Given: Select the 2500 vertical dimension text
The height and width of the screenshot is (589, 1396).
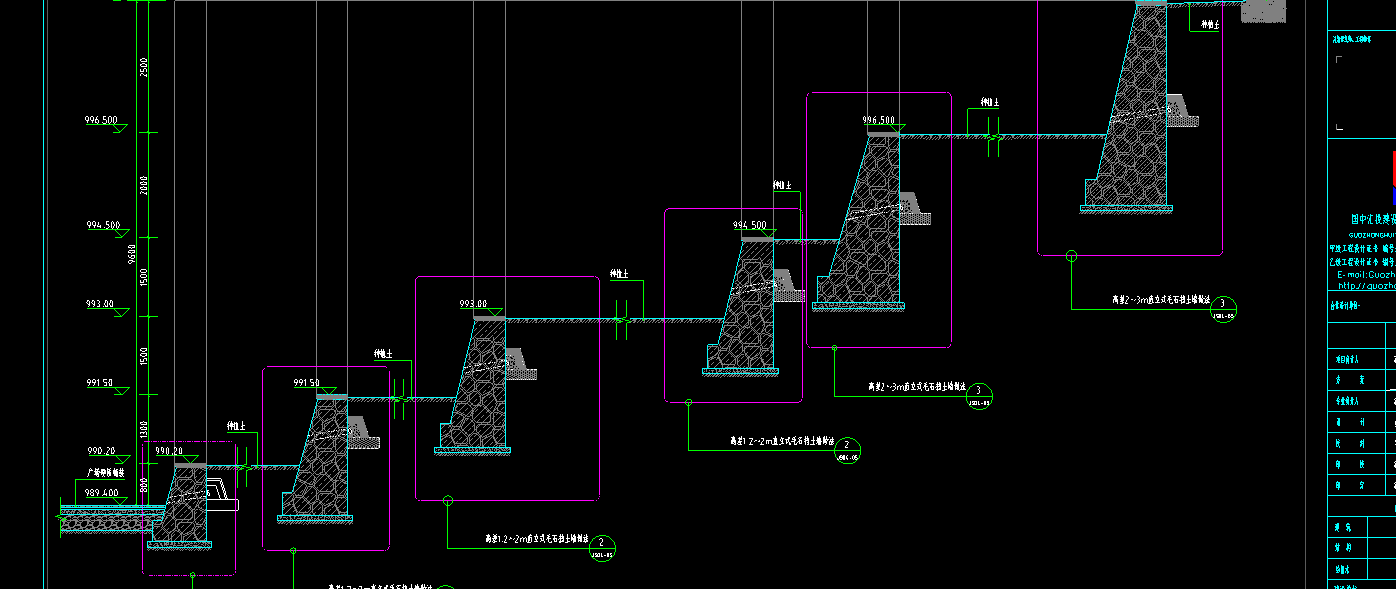Looking at the screenshot, I should click(x=144, y=67).
